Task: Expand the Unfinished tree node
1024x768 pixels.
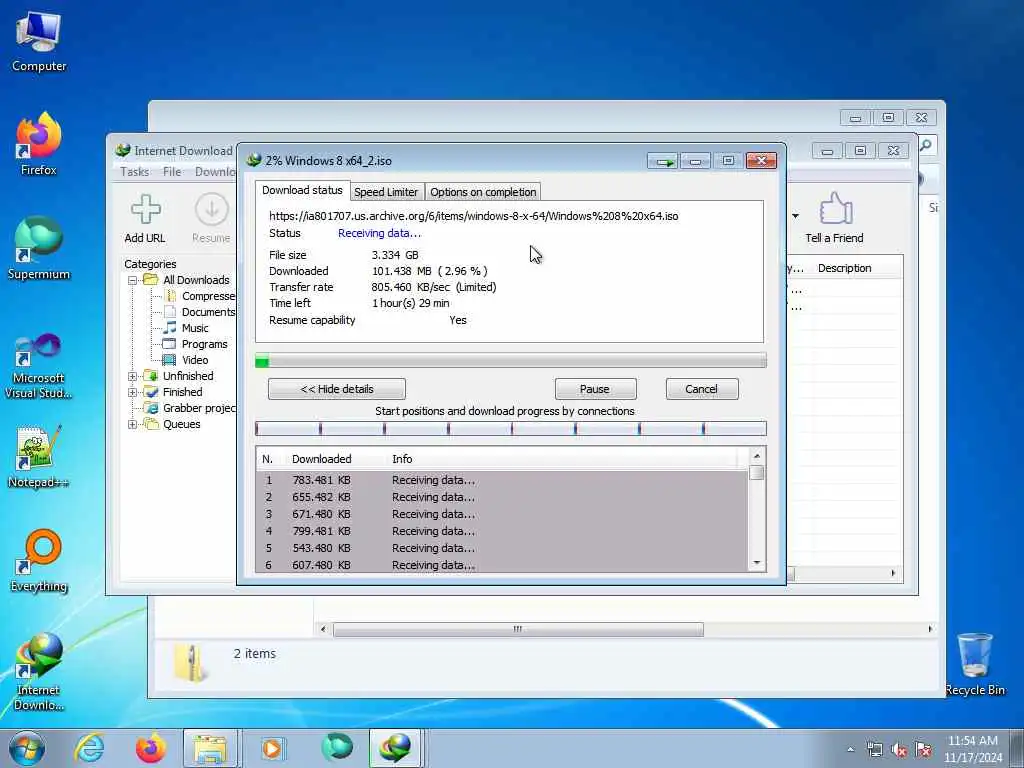Action: click(133, 376)
